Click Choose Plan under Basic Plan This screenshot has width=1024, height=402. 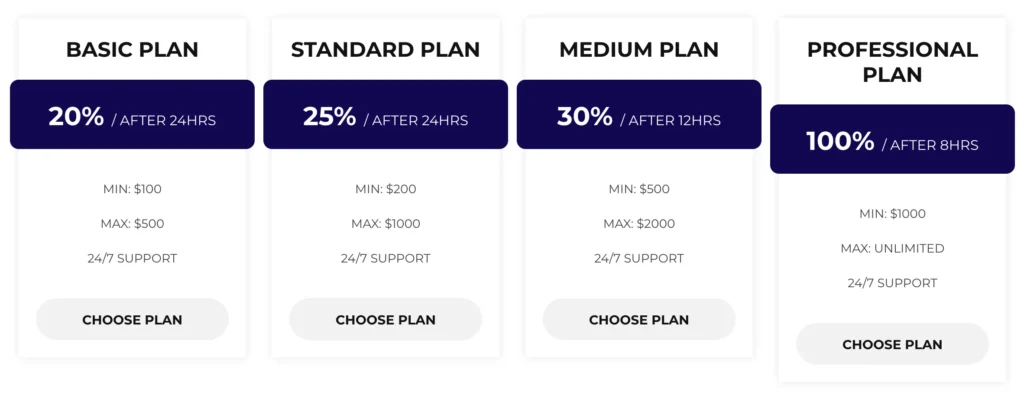pos(132,320)
